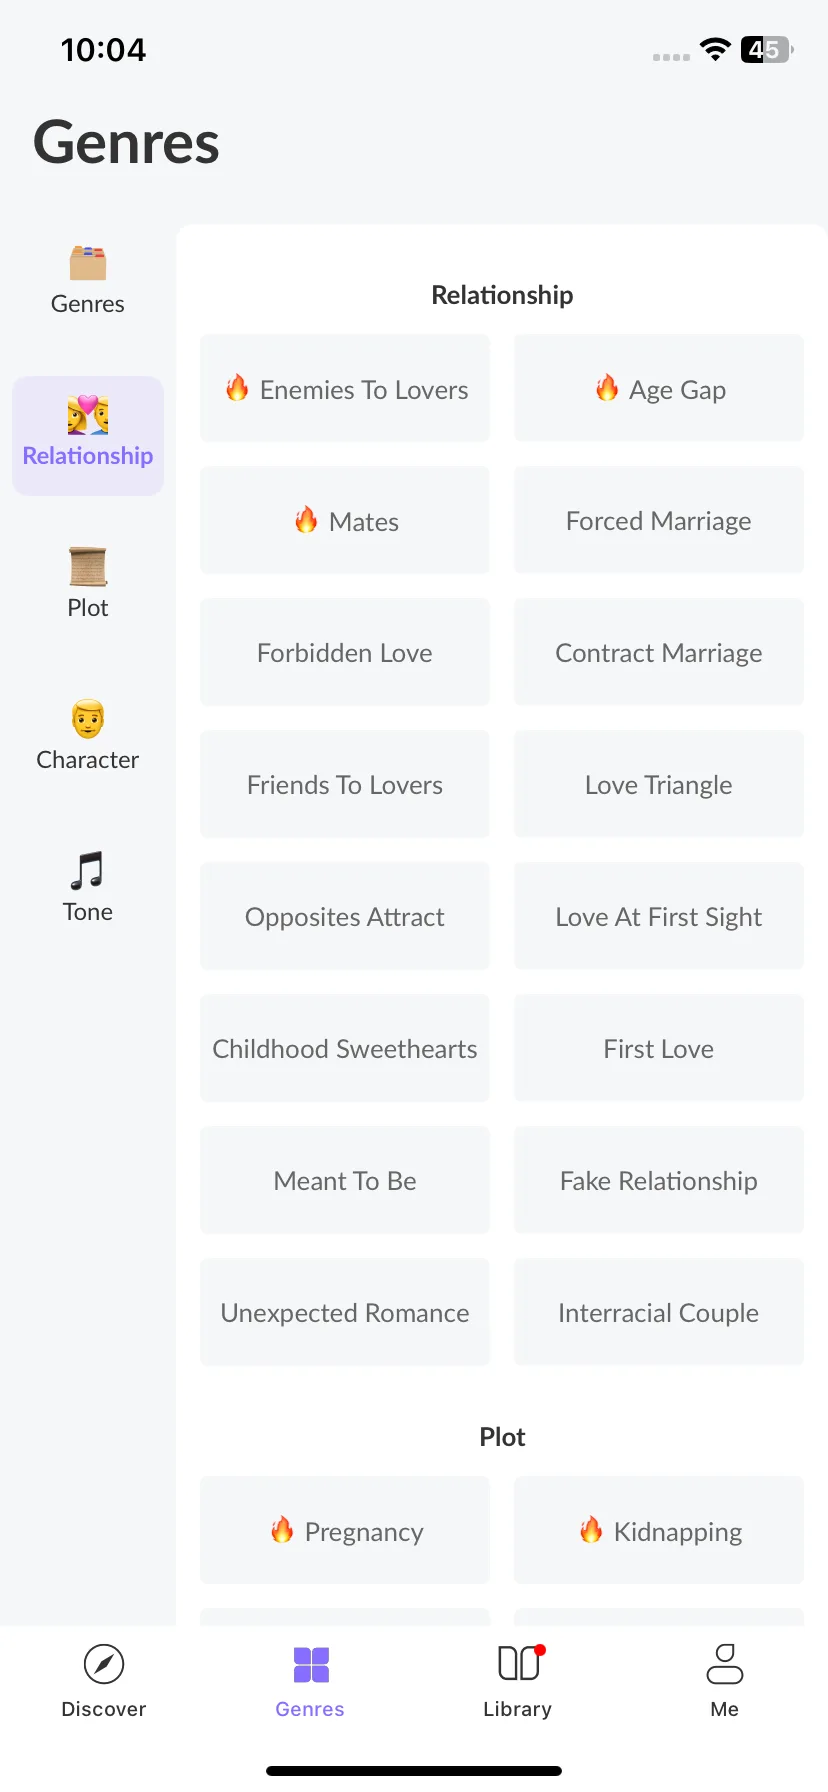Open the Forced Marriage tag
This screenshot has height=1792, width=828.
click(x=659, y=520)
